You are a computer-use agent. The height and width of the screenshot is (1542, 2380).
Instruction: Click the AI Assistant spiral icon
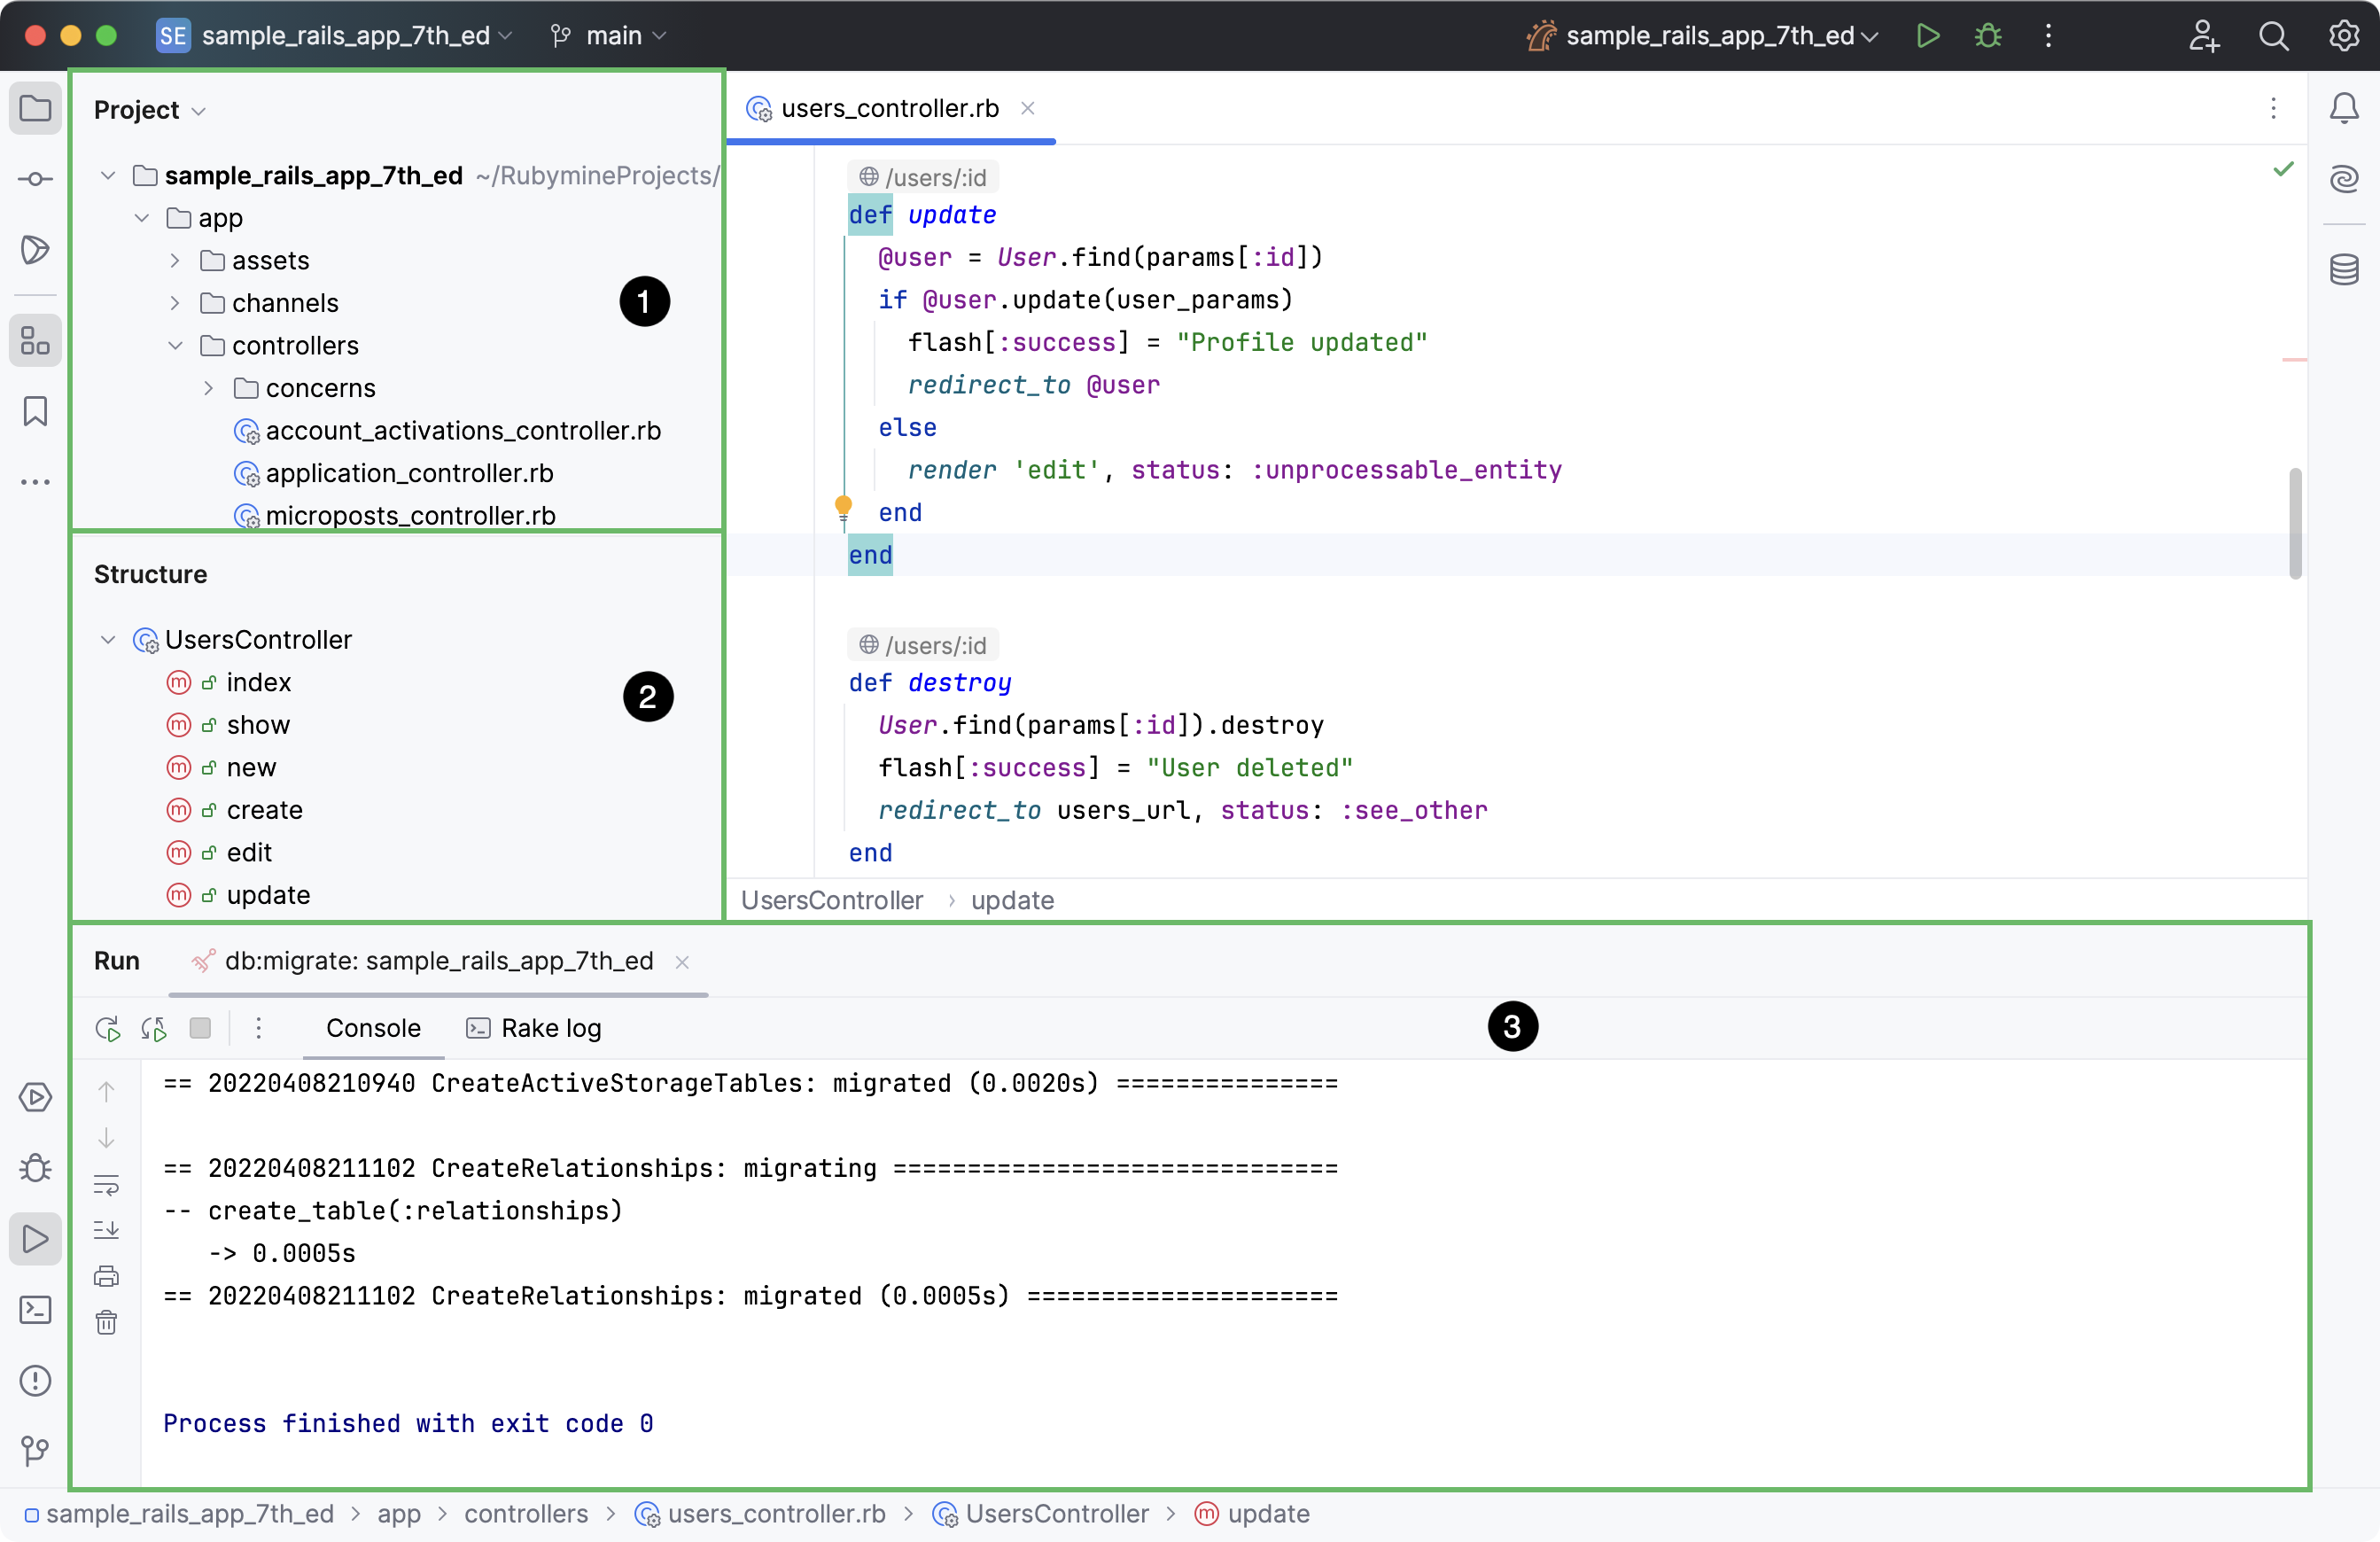(2344, 179)
